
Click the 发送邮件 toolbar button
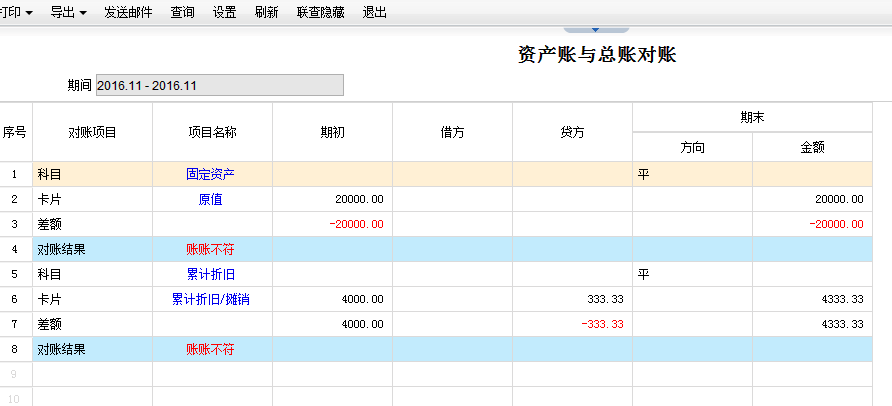pyautogui.click(x=128, y=13)
